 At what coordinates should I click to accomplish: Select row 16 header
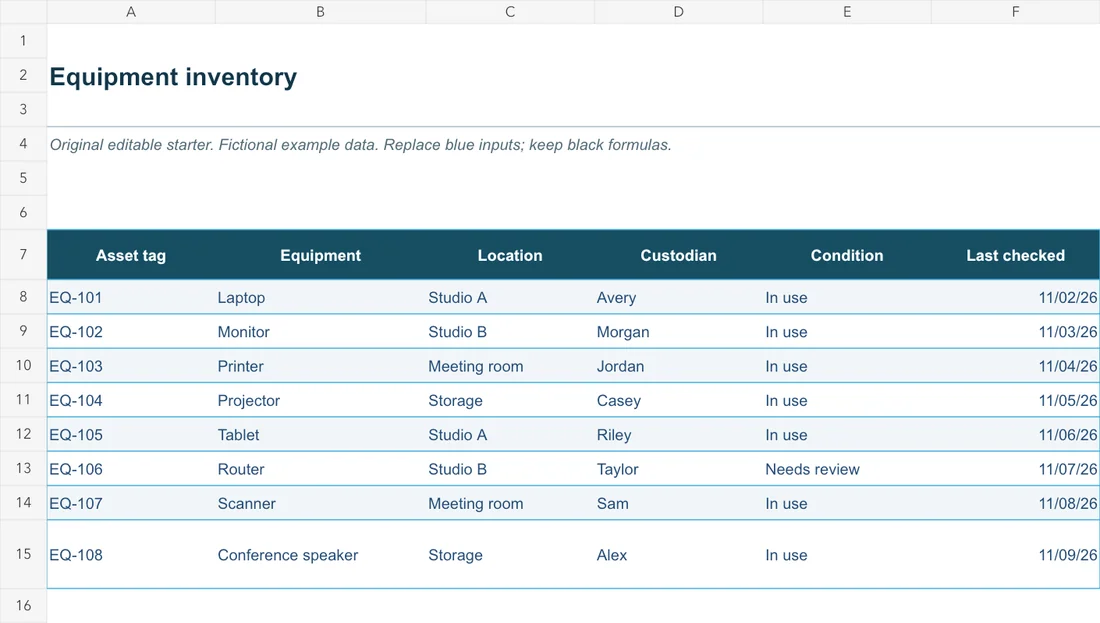(23, 605)
